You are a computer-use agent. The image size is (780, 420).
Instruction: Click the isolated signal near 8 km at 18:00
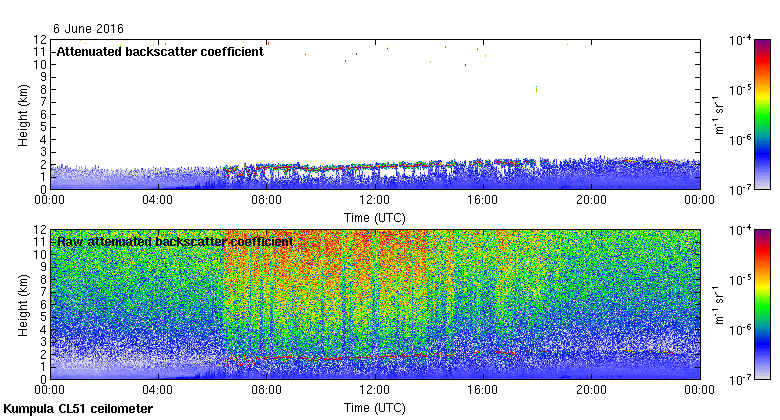(x=536, y=90)
